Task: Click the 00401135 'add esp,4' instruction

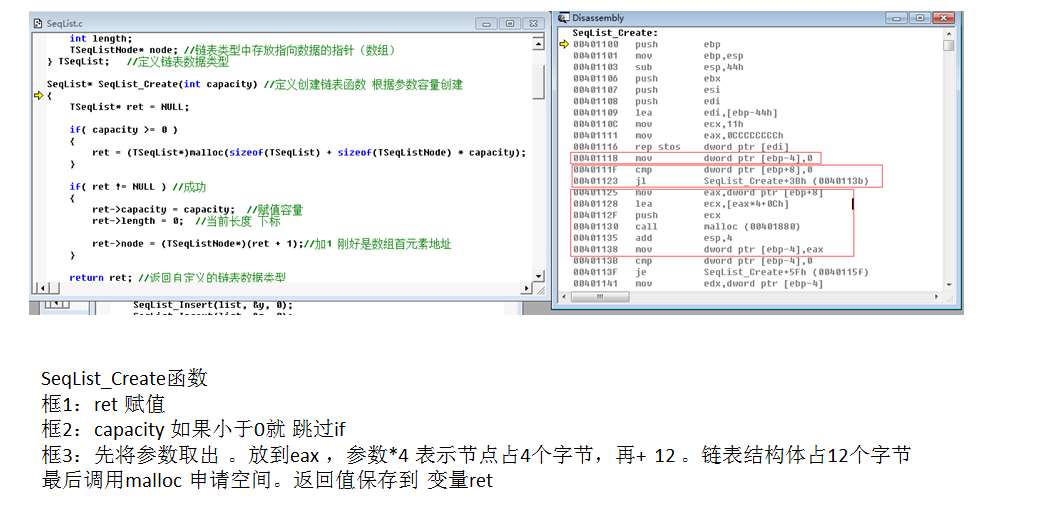Action: tap(655, 238)
